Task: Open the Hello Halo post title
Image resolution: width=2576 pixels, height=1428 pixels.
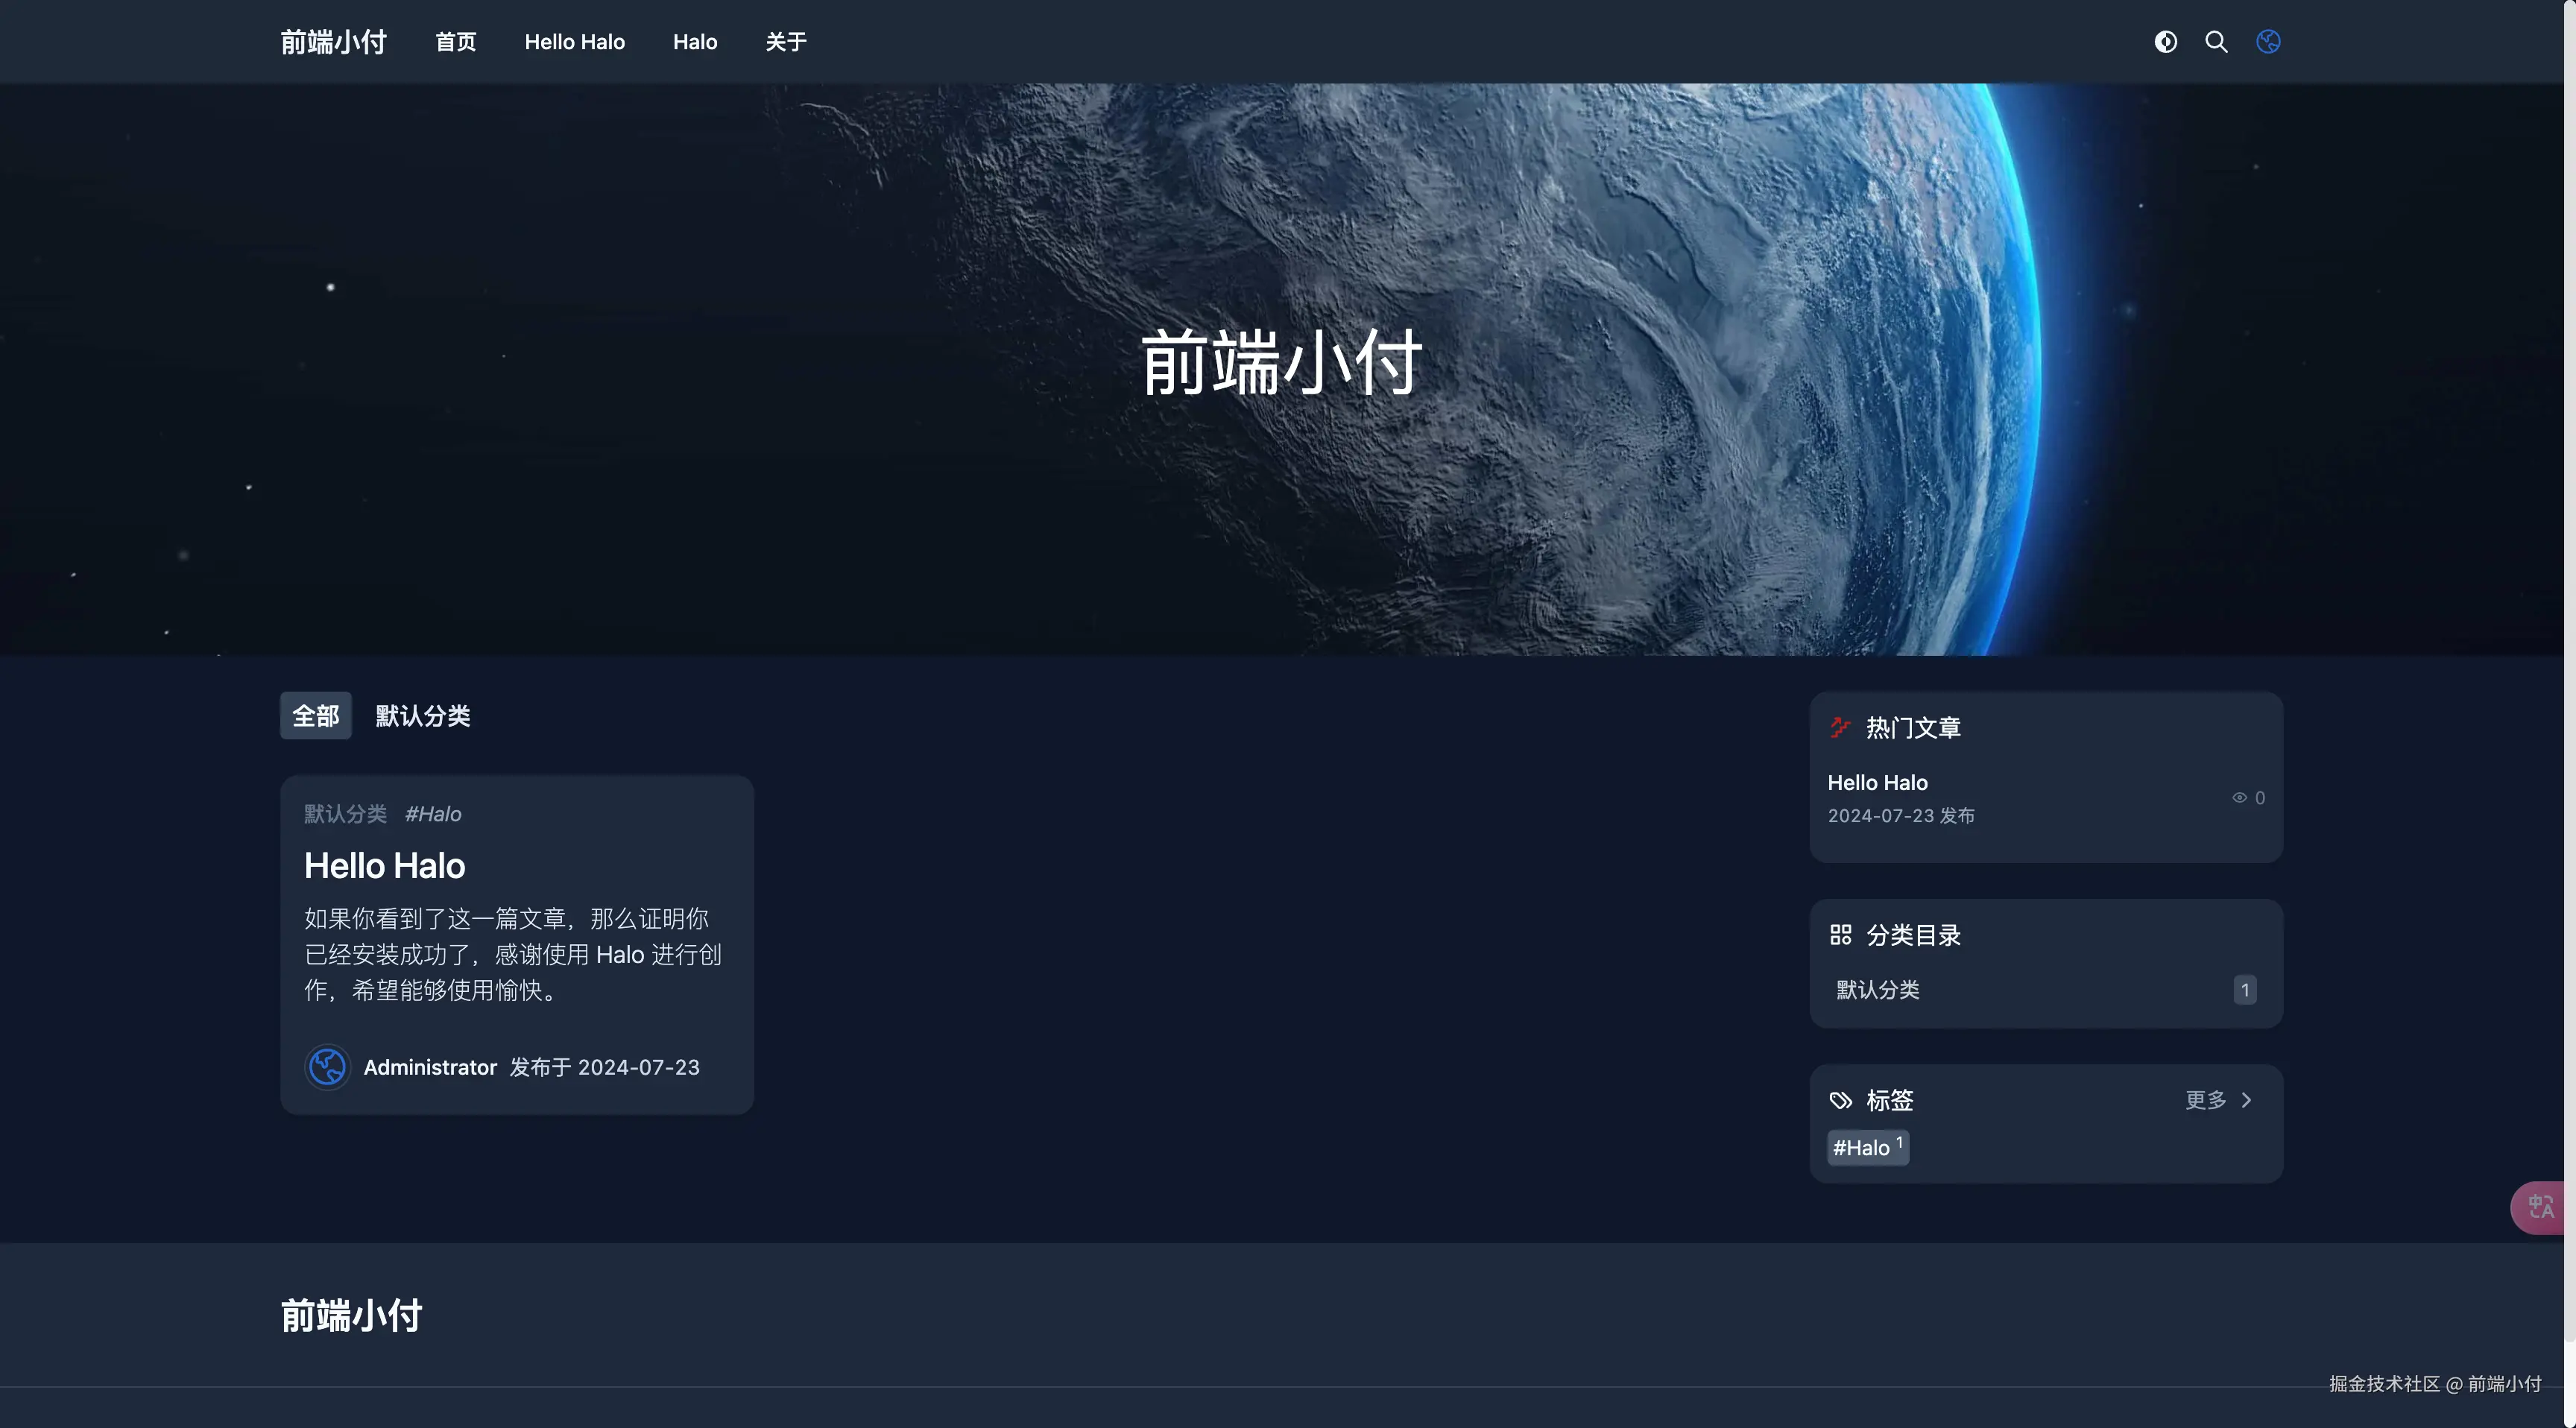Action: (384, 866)
